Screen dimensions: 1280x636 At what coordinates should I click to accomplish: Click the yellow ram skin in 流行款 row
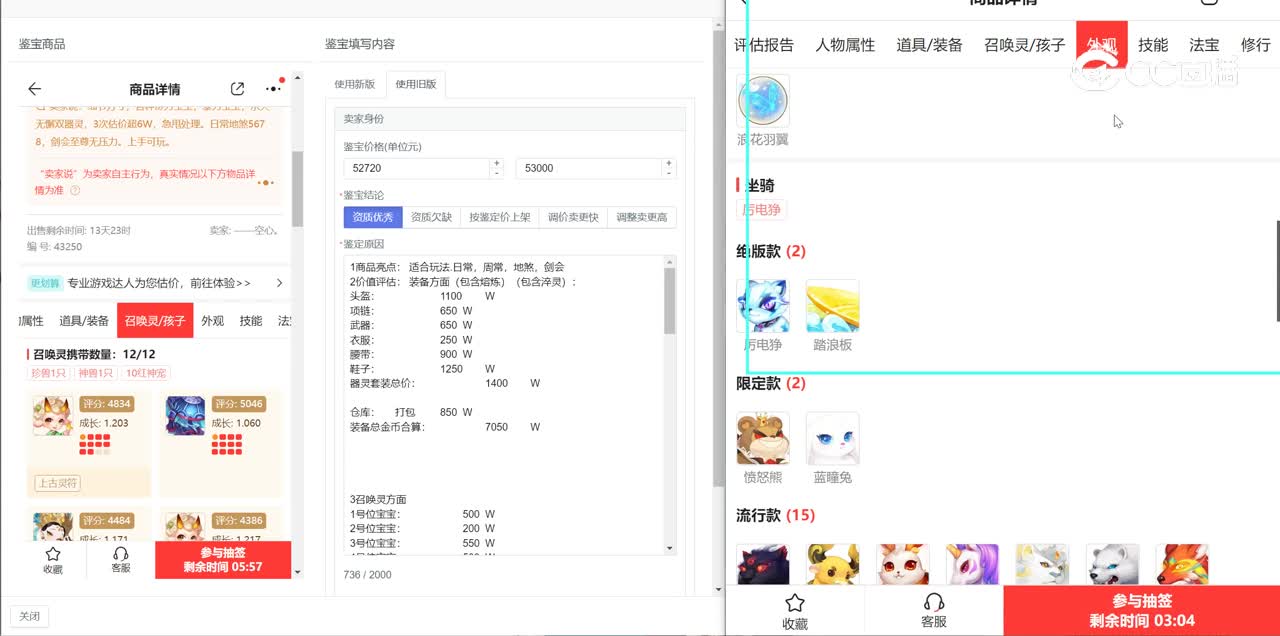(x=833, y=565)
